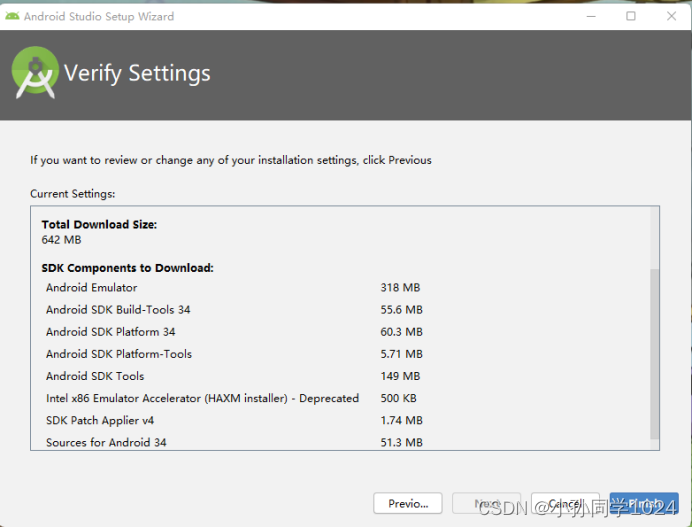The height and width of the screenshot is (527, 693).
Task: Click the disabled Next button
Action: (x=486, y=503)
